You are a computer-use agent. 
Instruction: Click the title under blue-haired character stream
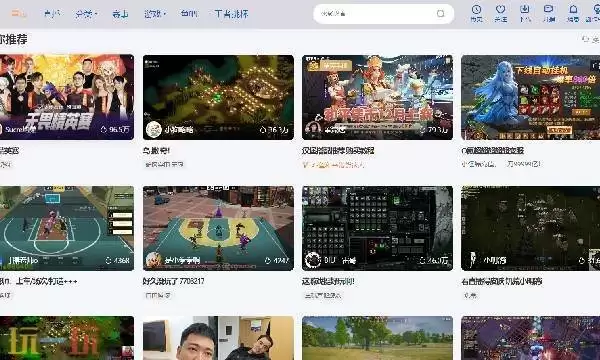(x=492, y=150)
